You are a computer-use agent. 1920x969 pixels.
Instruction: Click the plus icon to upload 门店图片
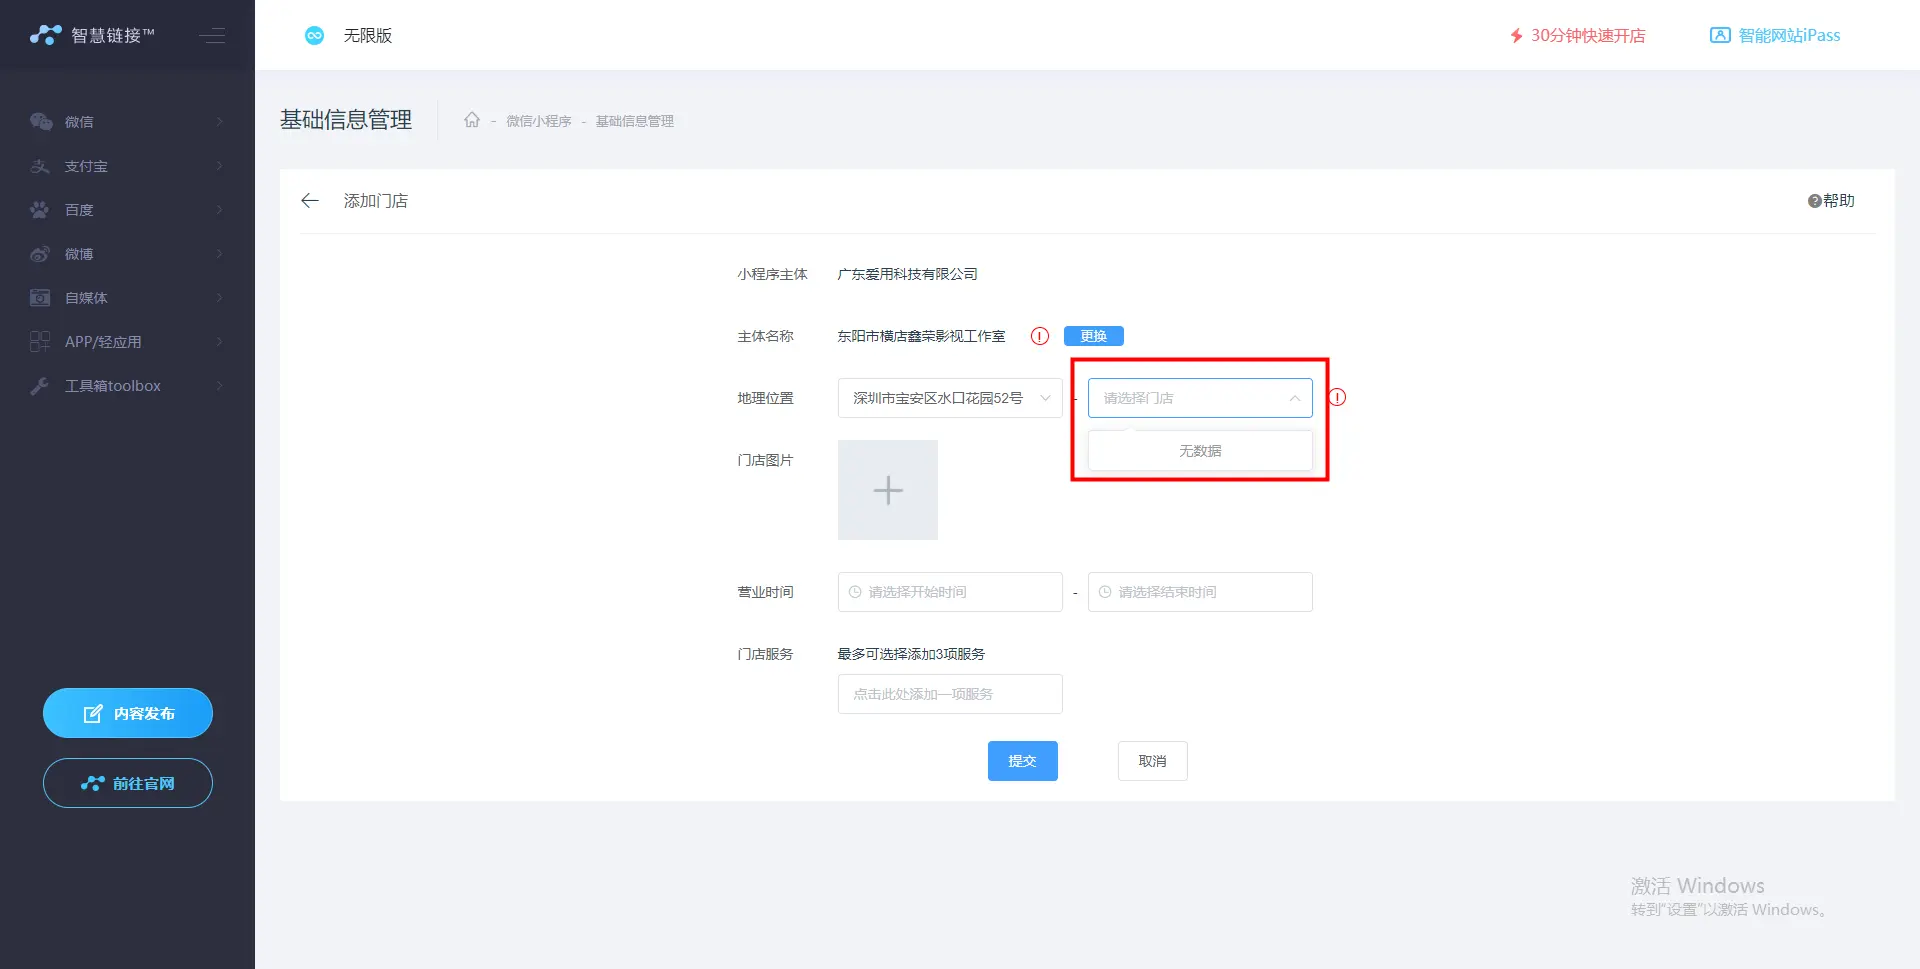pyautogui.click(x=888, y=490)
